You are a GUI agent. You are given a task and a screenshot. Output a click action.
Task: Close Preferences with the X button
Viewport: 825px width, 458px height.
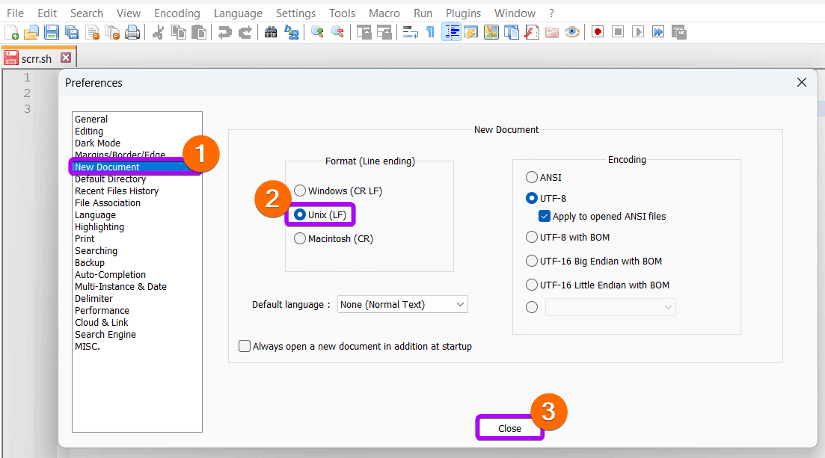click(801, 83)
